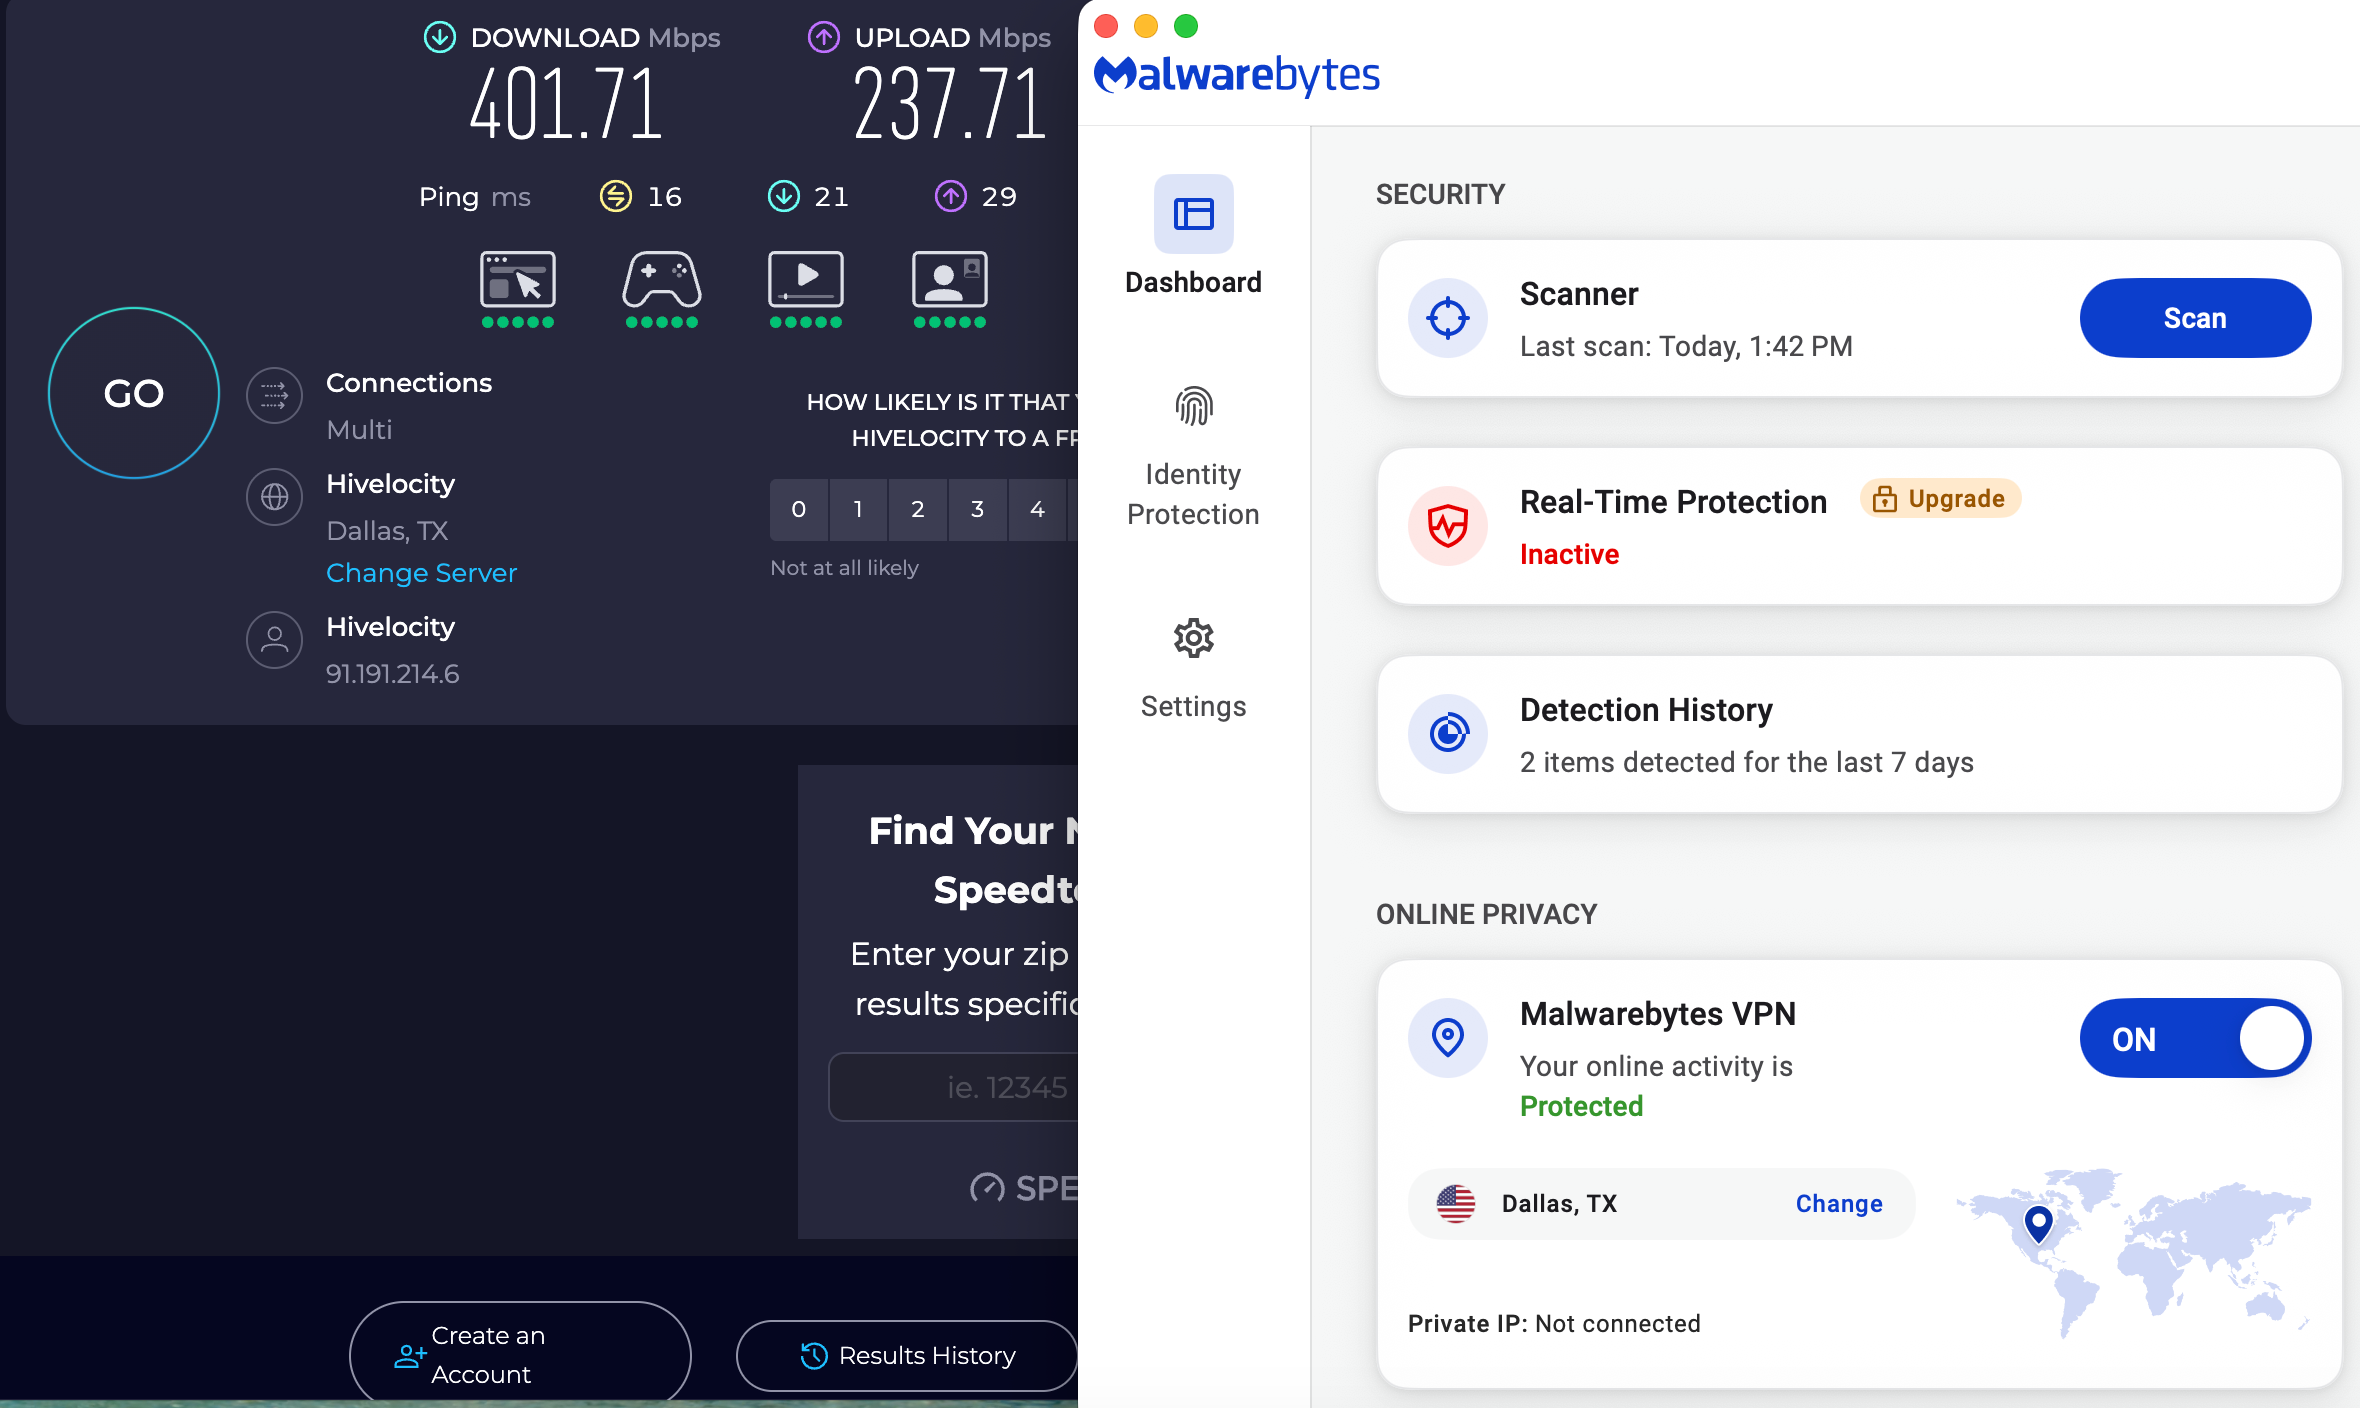Click the Scanner crosshair icon
The width and height of the screenshot is (2360, 1408).
tap(1447, 317)
